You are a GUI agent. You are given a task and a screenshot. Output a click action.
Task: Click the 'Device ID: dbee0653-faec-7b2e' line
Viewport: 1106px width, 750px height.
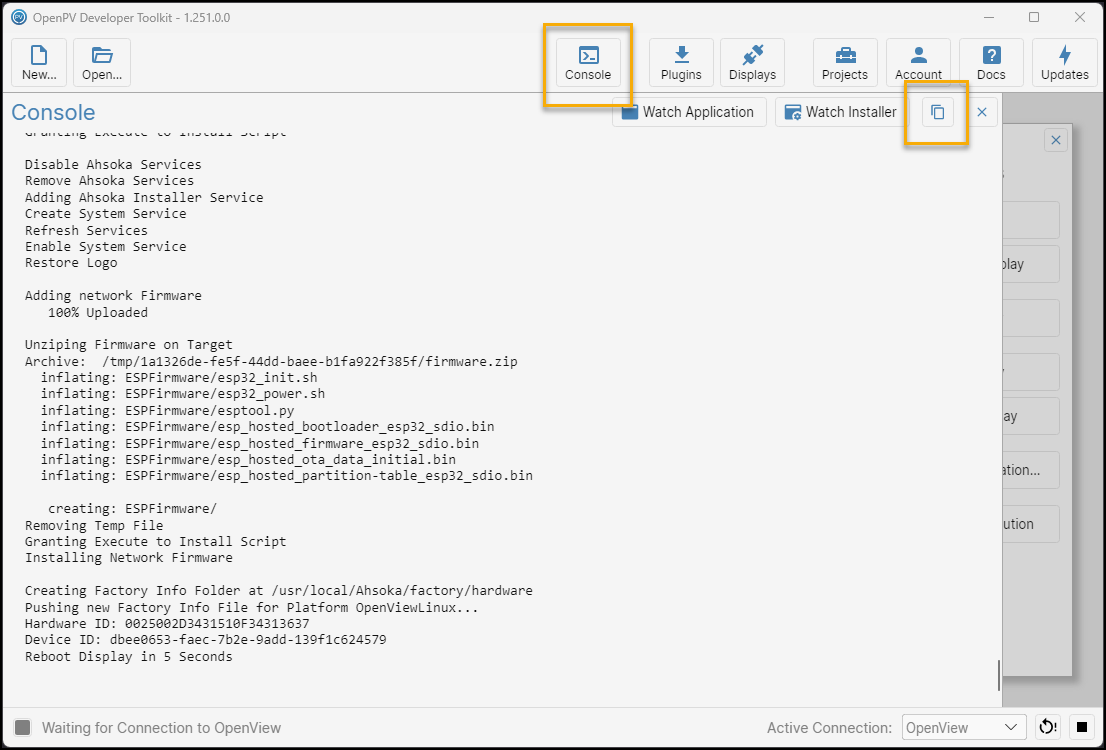[x=205, y=640]
